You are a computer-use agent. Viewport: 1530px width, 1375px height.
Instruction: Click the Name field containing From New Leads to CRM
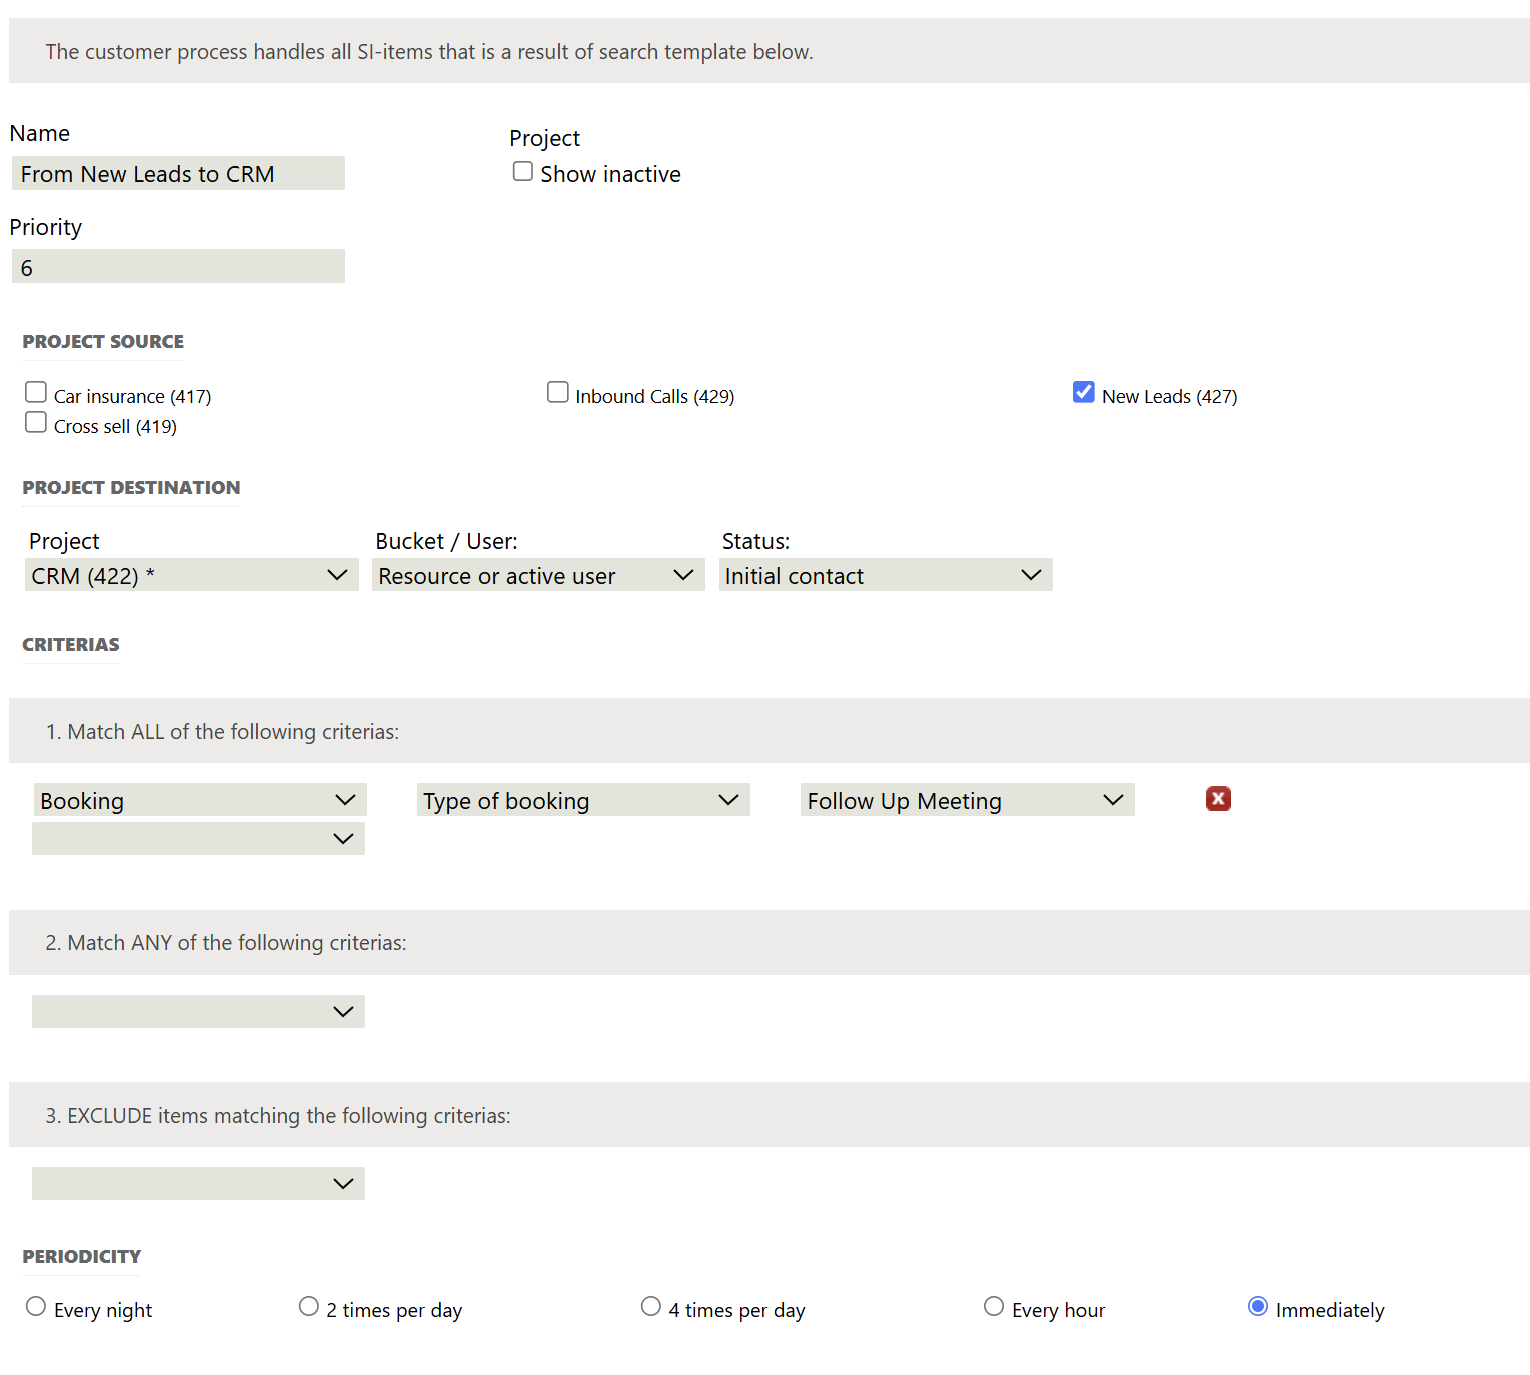[178, 173]
